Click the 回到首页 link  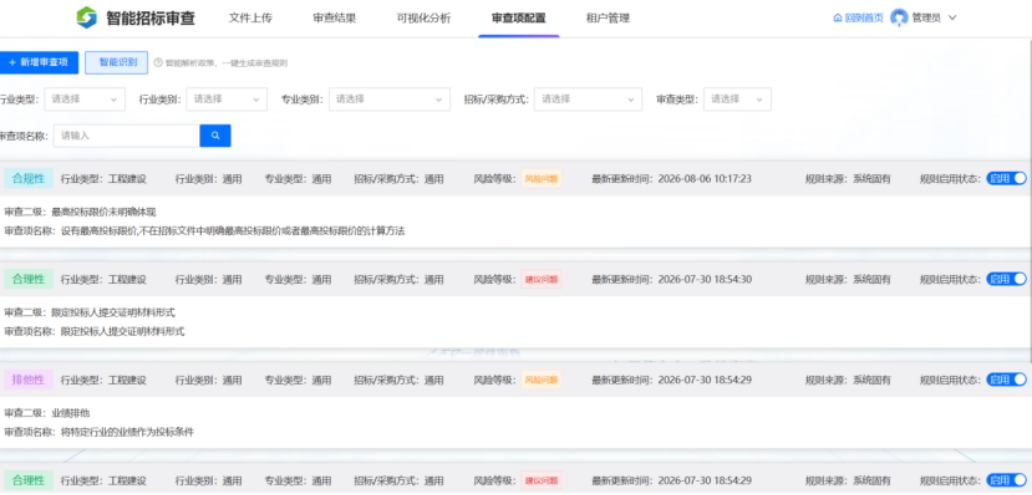864,18
